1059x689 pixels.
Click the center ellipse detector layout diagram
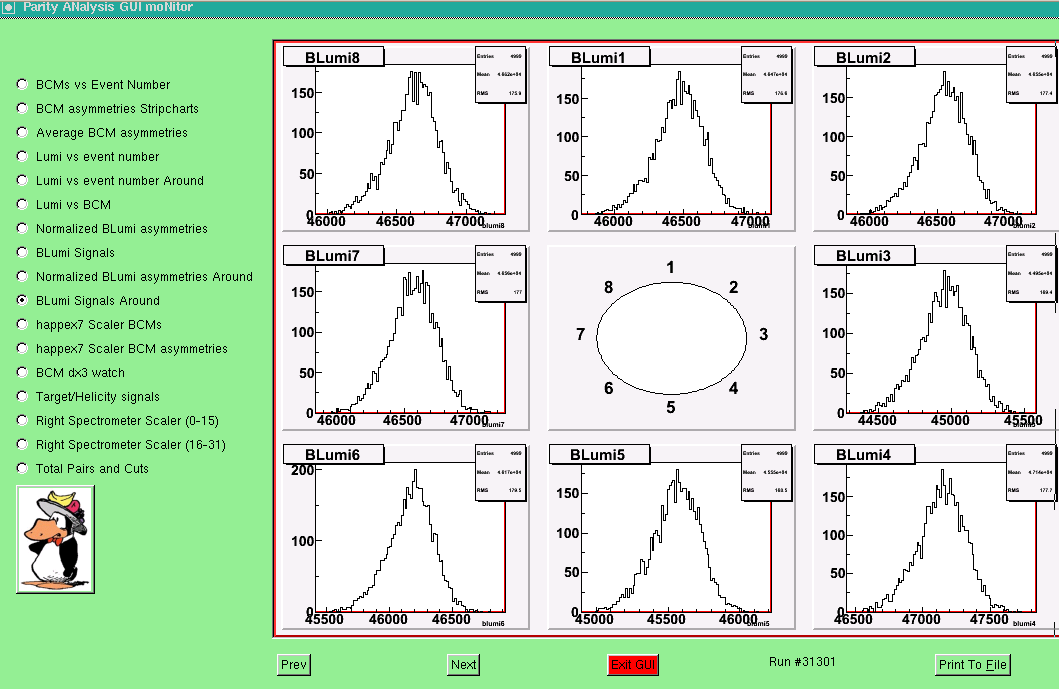pyautogui.click(x=671, y=338)
